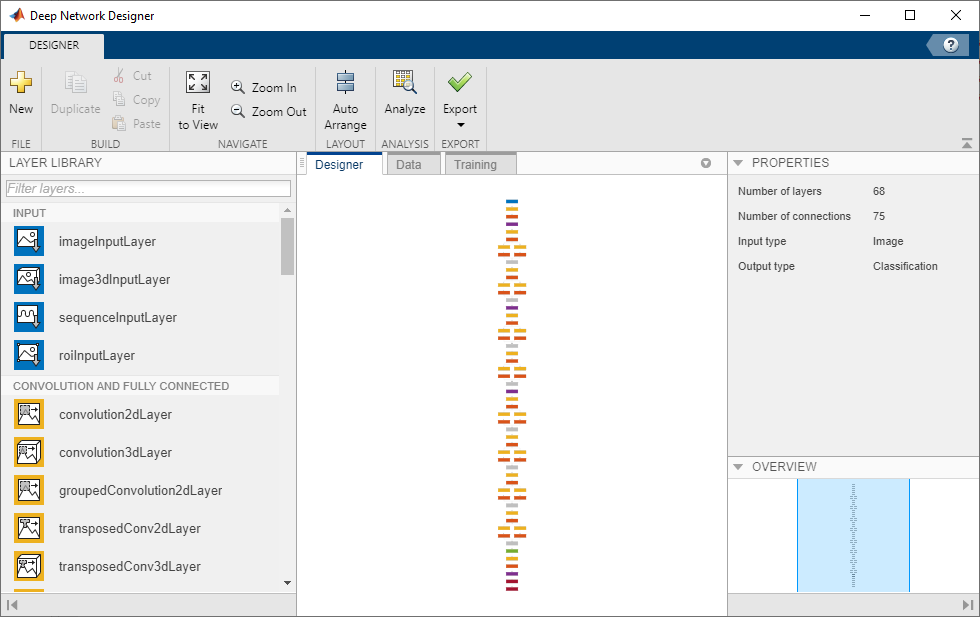Click the Zoom In magnifier icon
The width and height of the screenshot is (980, 617).
(x=238, y=87)
